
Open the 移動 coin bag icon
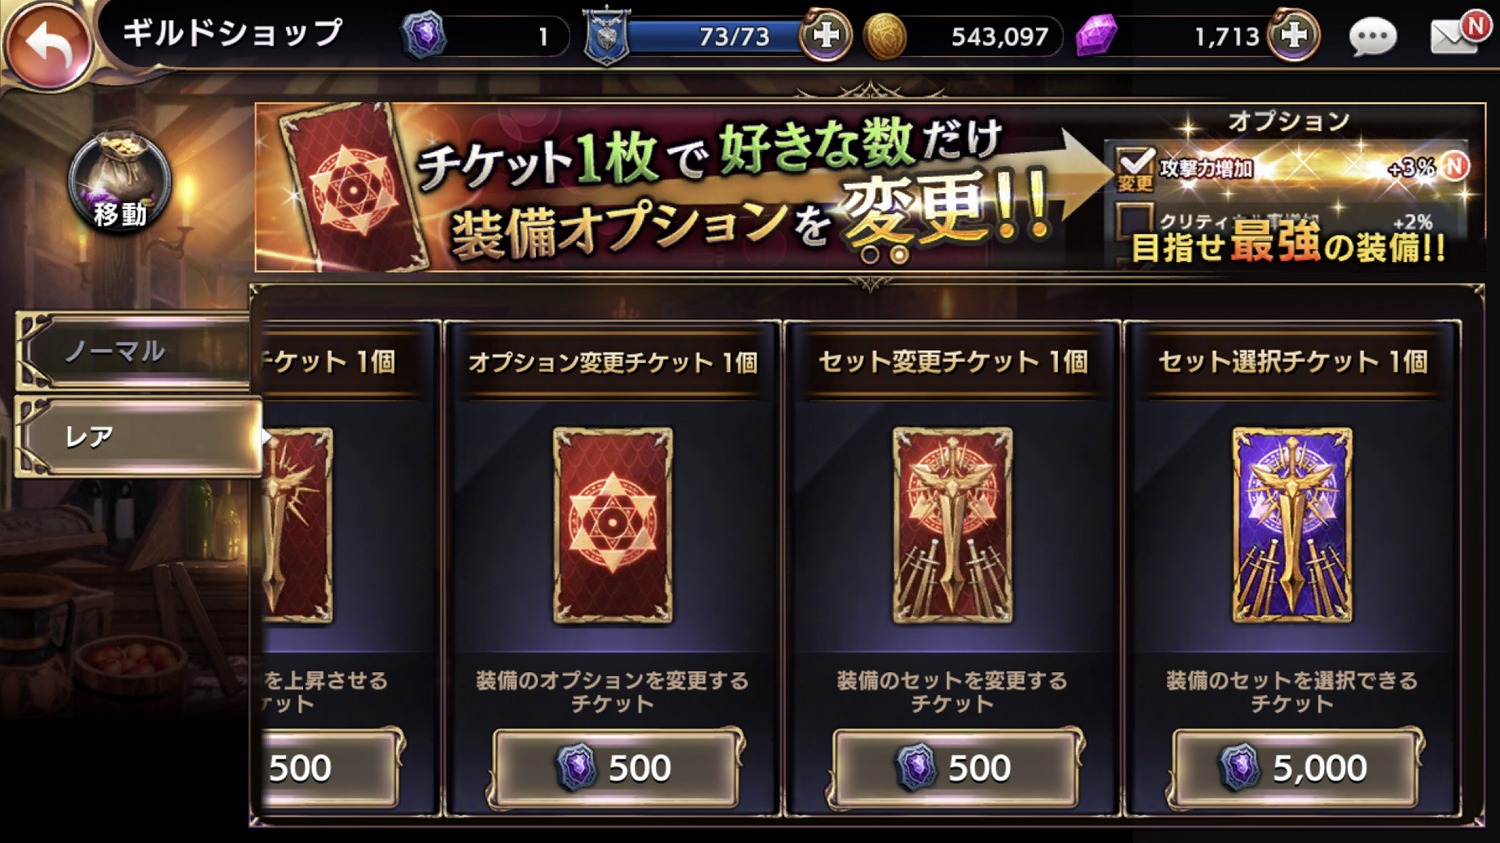point(120,182)
